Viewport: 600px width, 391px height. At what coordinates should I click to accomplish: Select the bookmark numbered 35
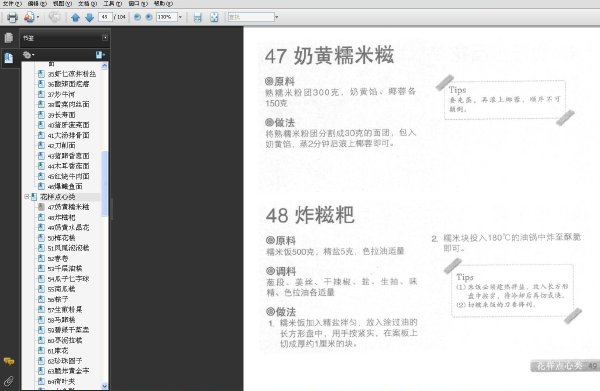[x=72, y=73]
